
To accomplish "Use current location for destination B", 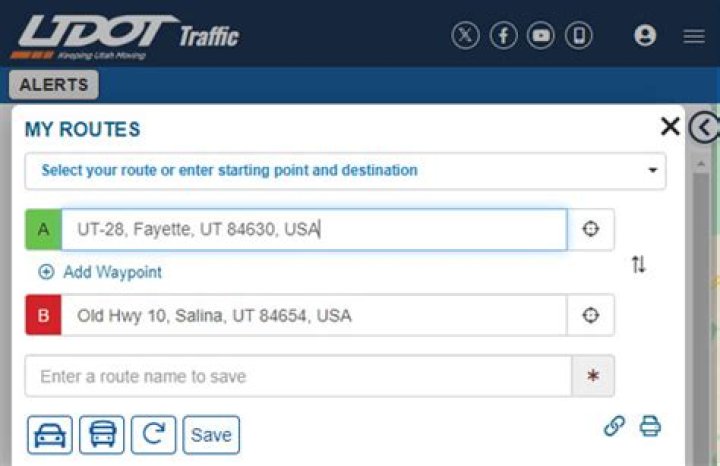I will click(591, 315).
